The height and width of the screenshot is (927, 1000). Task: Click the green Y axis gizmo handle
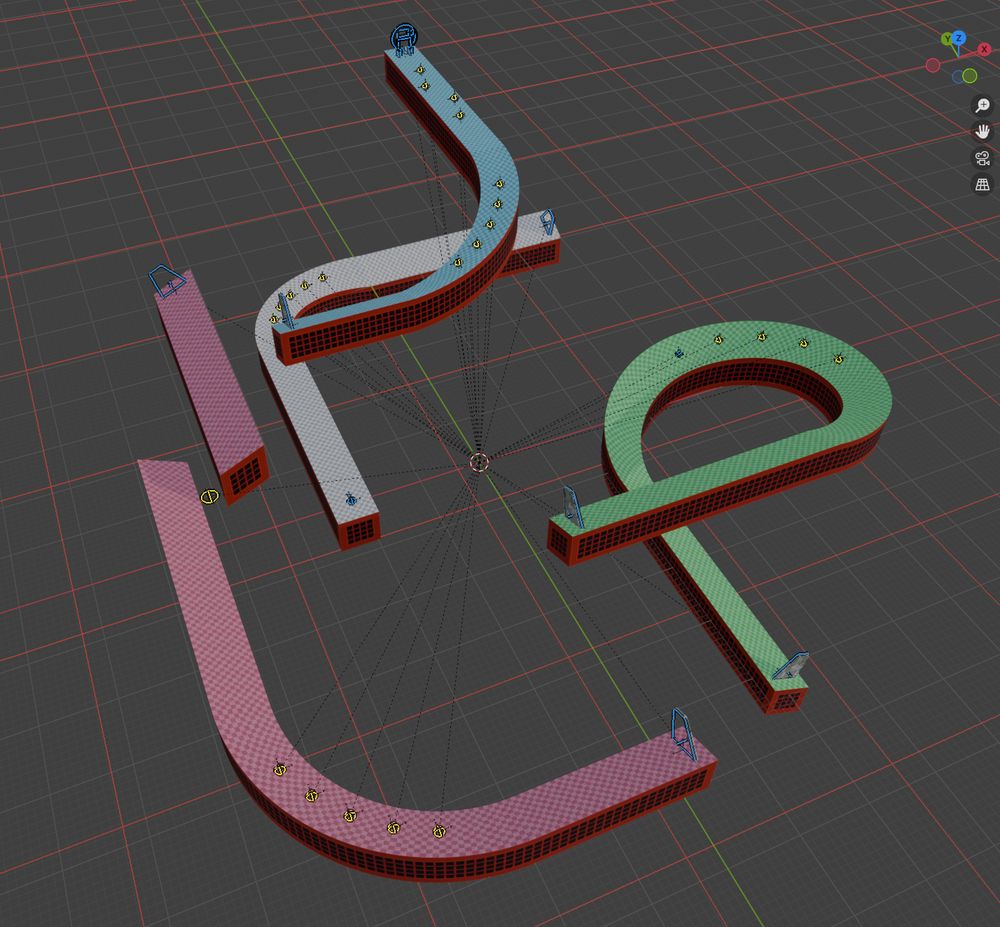(947, 39)
